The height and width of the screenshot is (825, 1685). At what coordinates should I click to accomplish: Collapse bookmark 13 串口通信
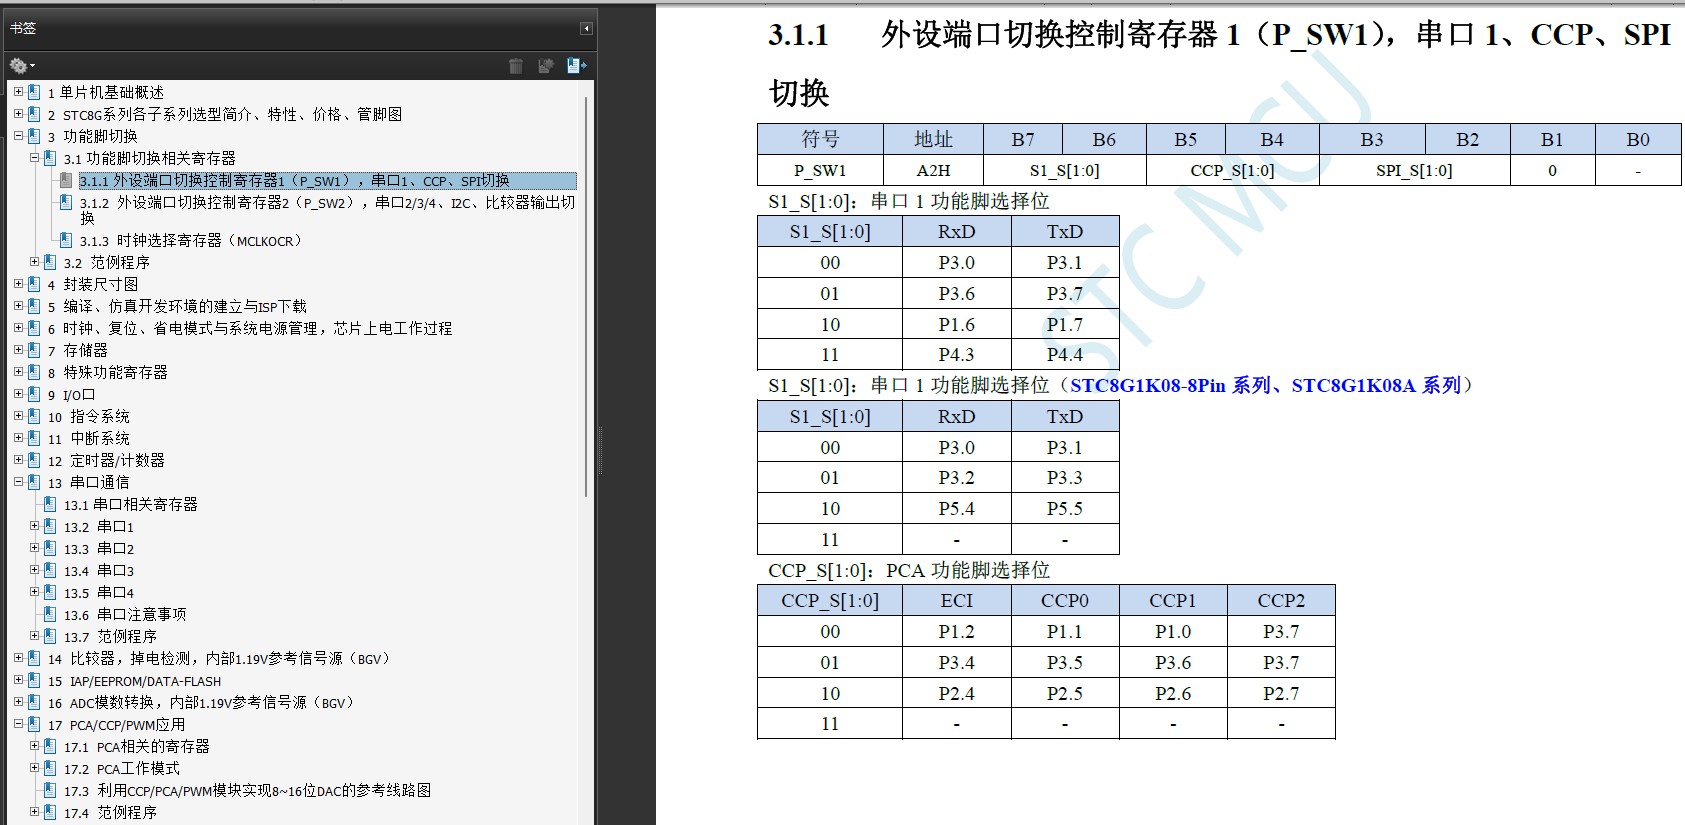tap(18, 481)
